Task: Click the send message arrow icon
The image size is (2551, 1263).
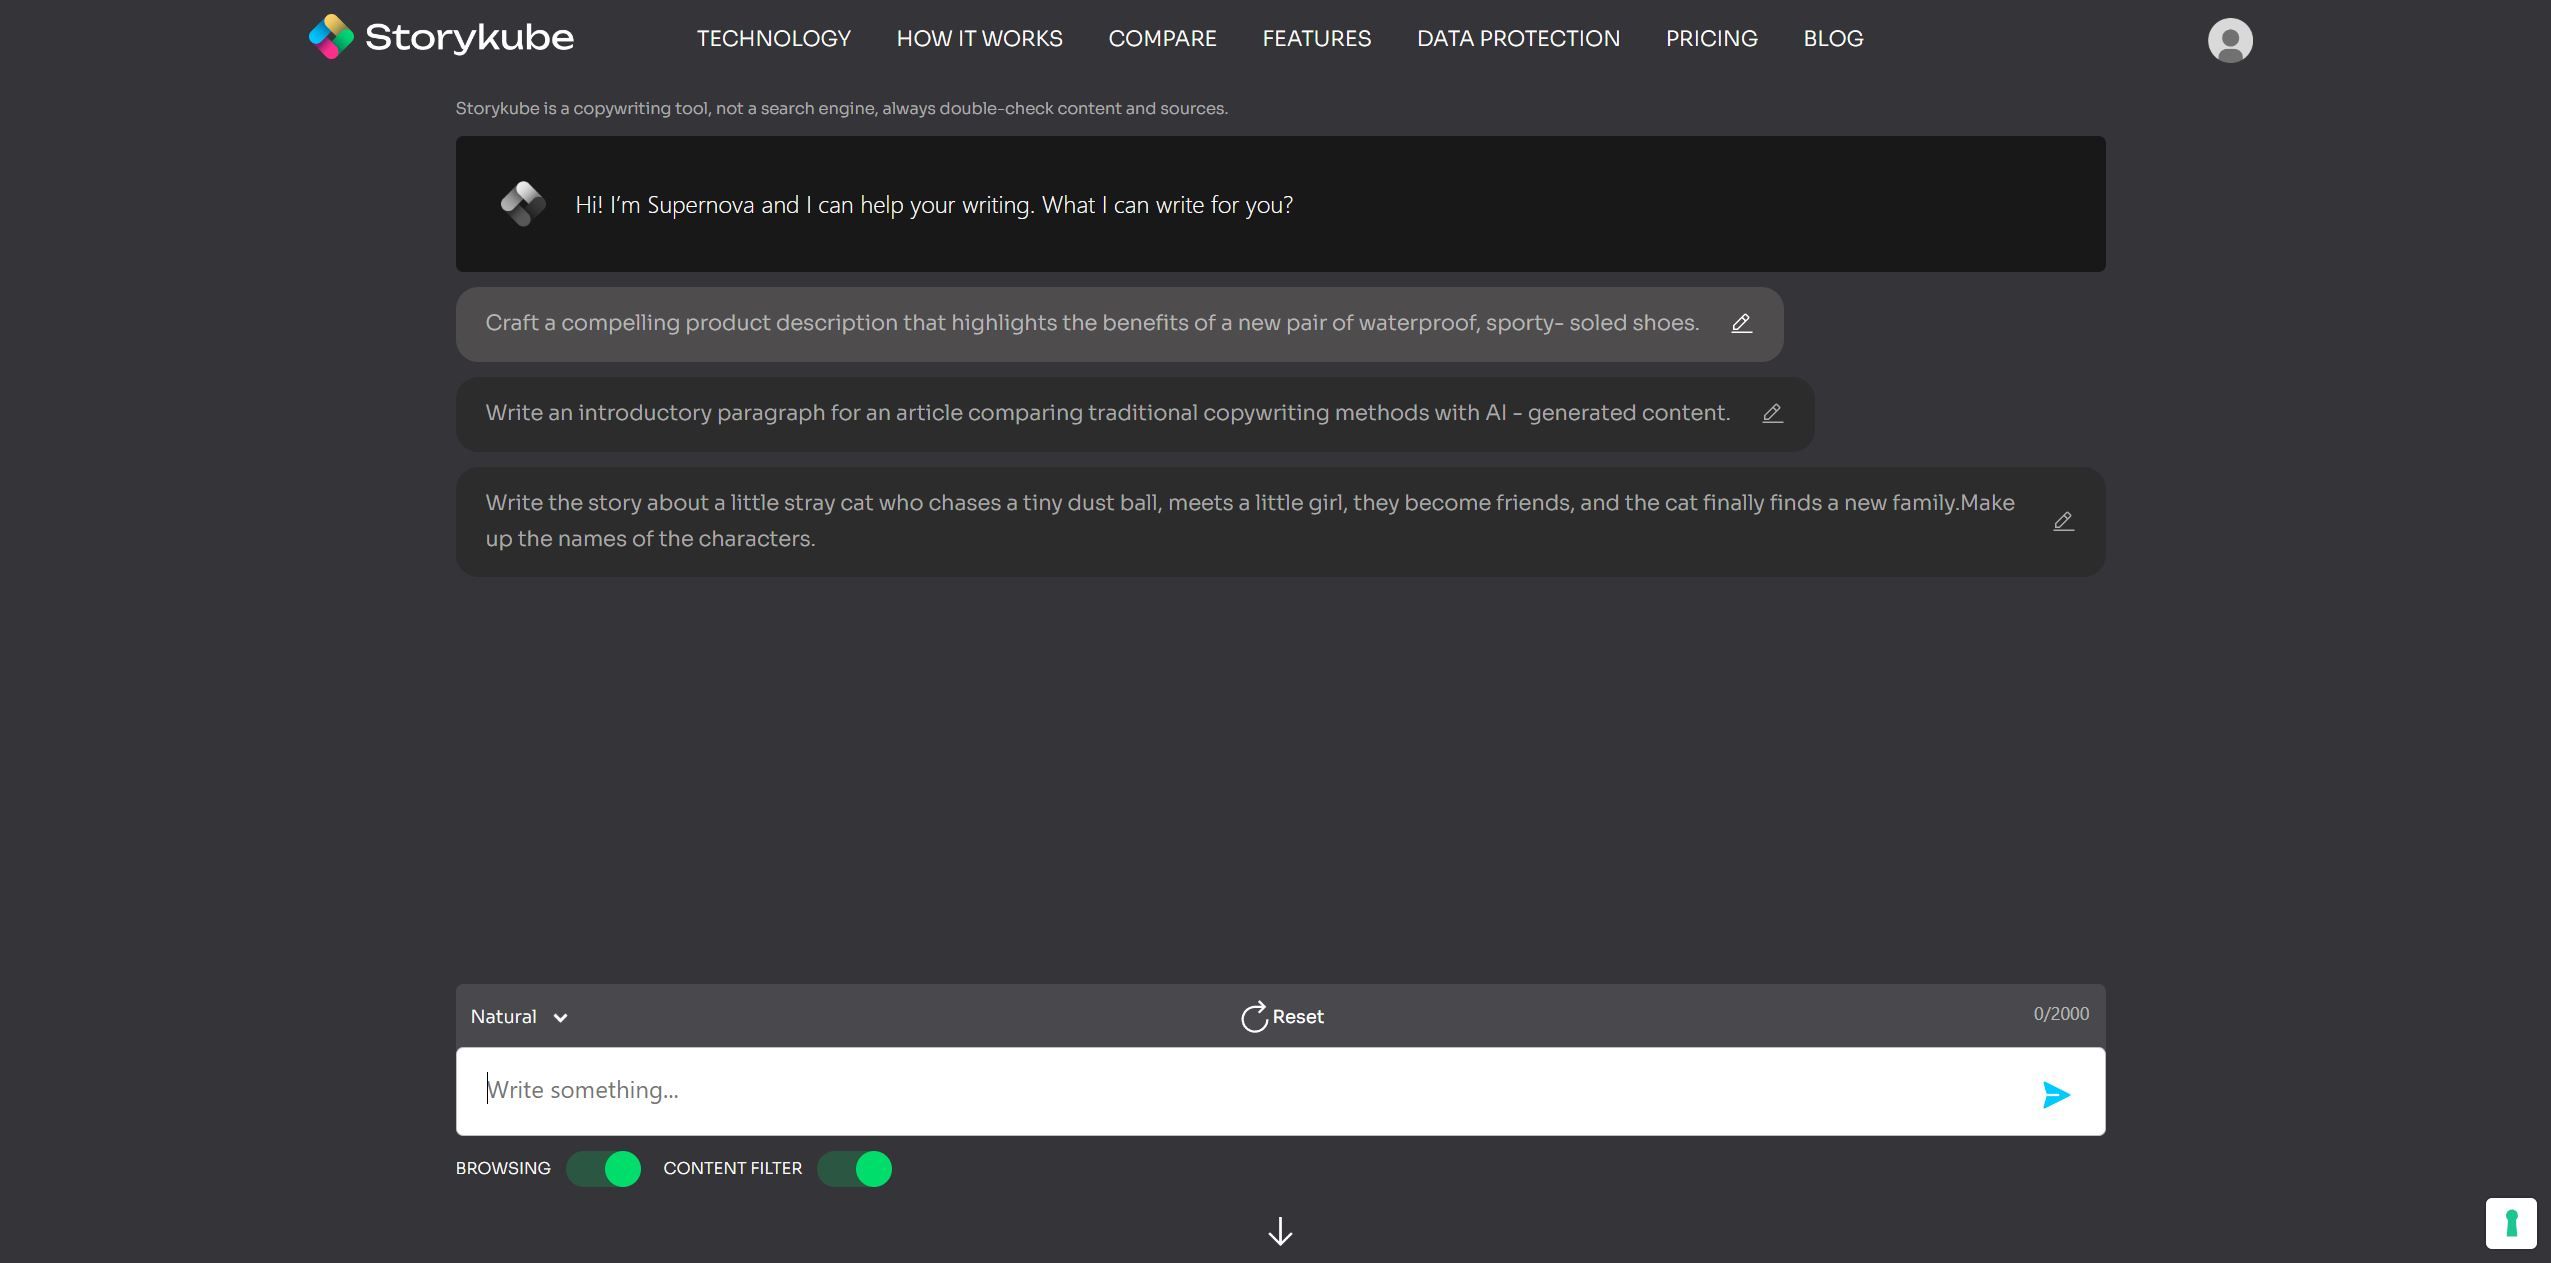Action: [2053, 1090]
